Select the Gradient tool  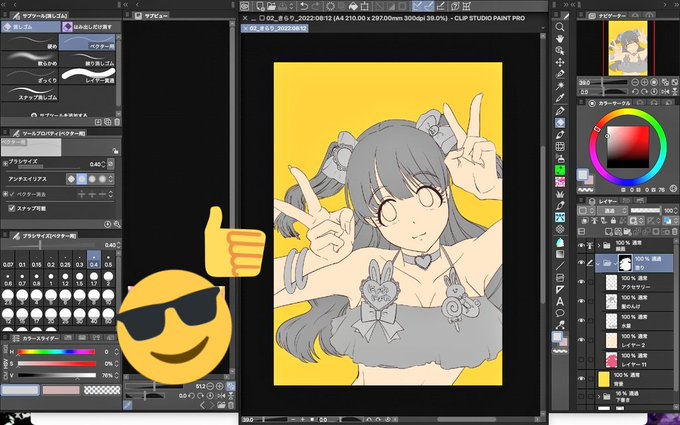tap(560, 254)
